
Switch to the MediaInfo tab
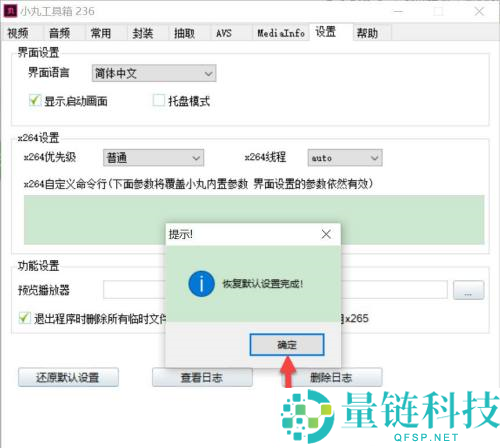281,33
